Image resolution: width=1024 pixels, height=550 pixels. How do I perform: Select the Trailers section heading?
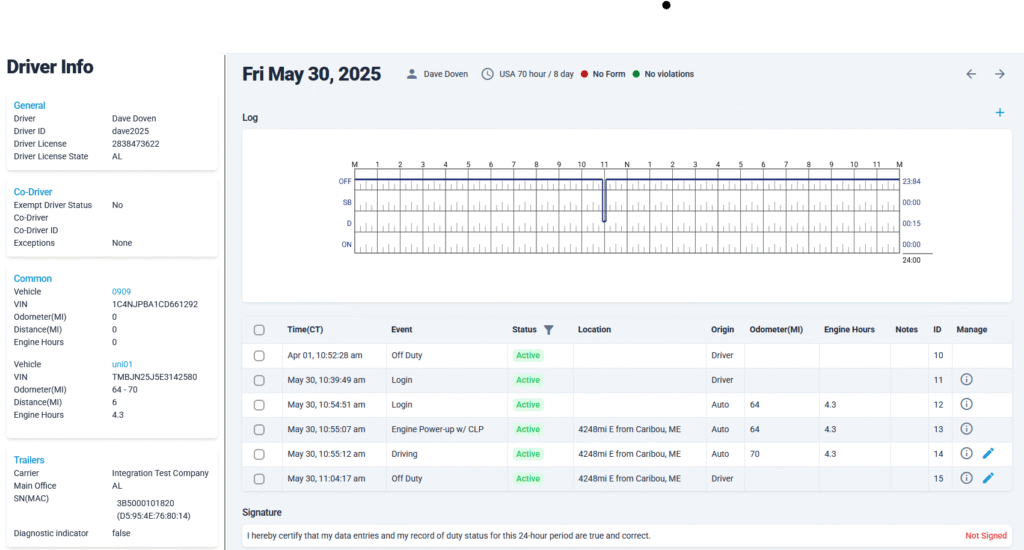(29, 460)
